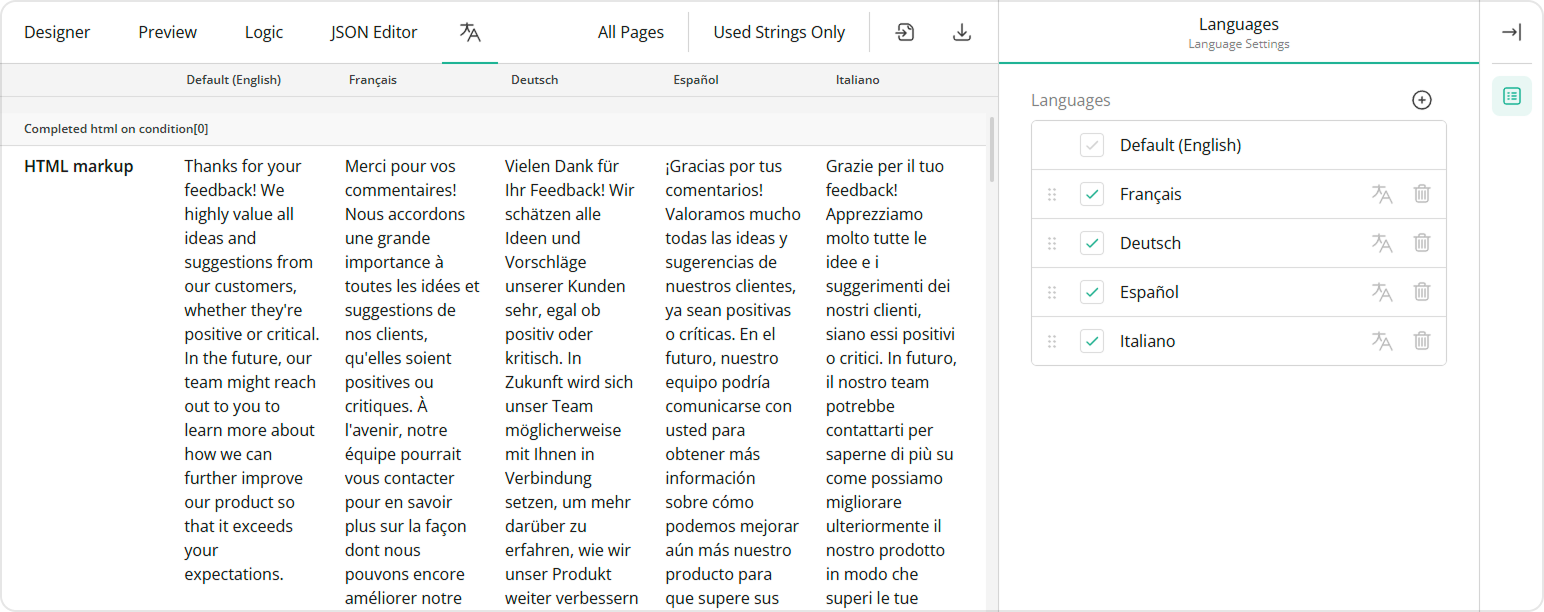Go to the Preview tab
This screenshot has height=612, width=1544.
pyautogui.click(x=167, y=31)
